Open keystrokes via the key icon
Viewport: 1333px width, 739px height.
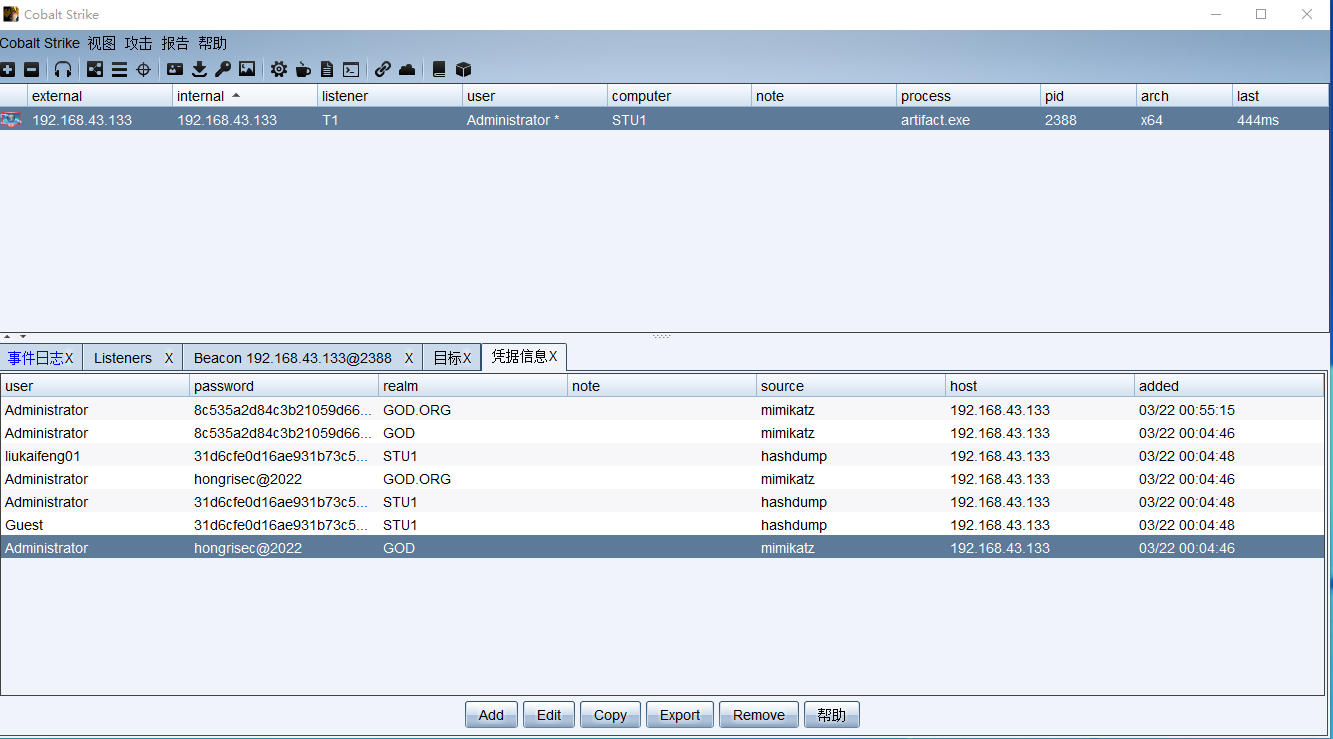(x=223, y=69)
